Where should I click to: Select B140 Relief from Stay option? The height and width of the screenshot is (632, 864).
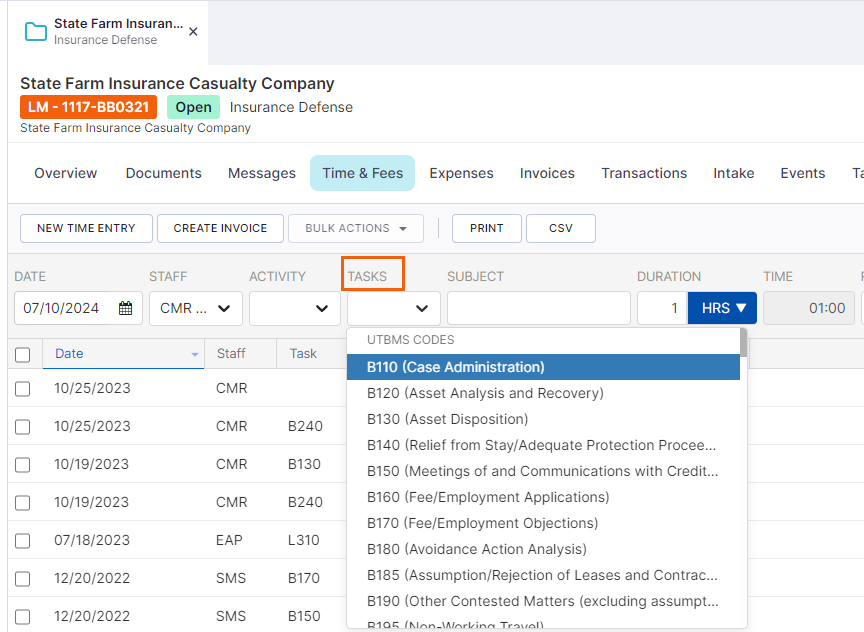[543, 445]
